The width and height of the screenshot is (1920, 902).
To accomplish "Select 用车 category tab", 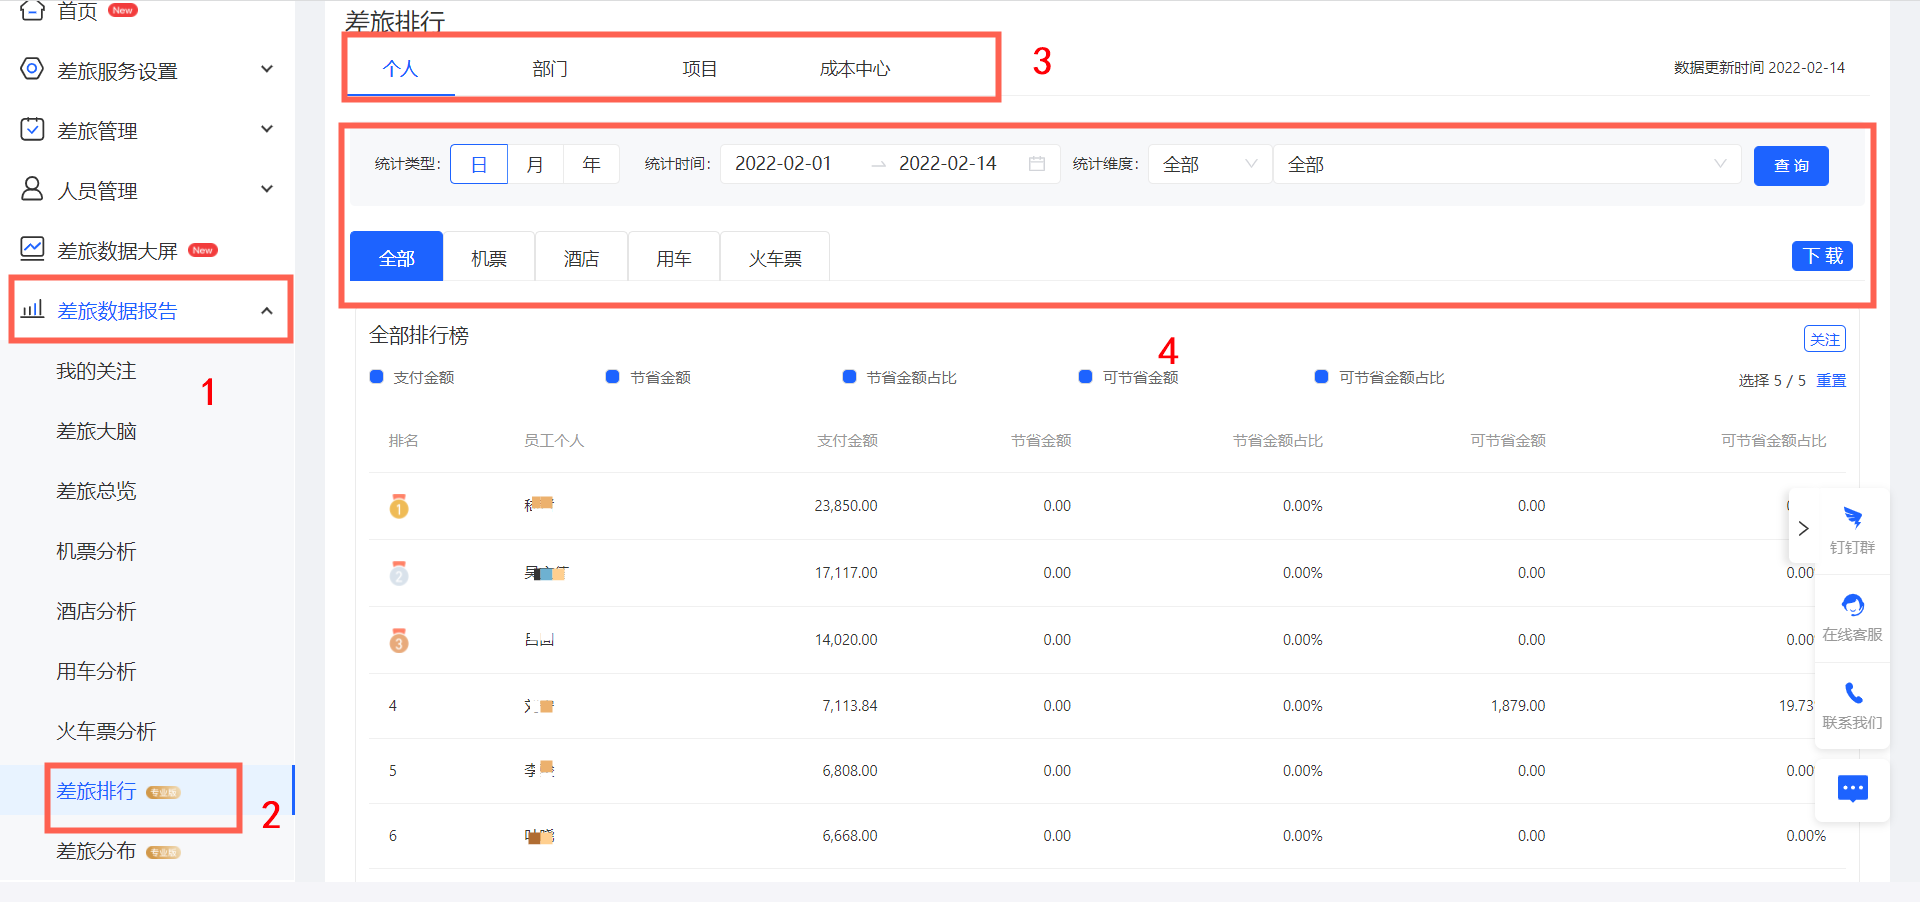I will [674, 257].
